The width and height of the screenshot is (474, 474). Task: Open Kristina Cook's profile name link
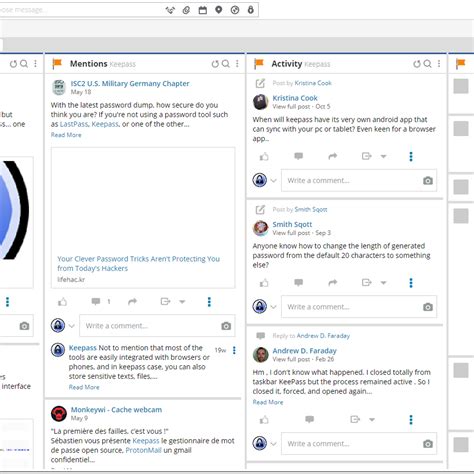(295, 98)
